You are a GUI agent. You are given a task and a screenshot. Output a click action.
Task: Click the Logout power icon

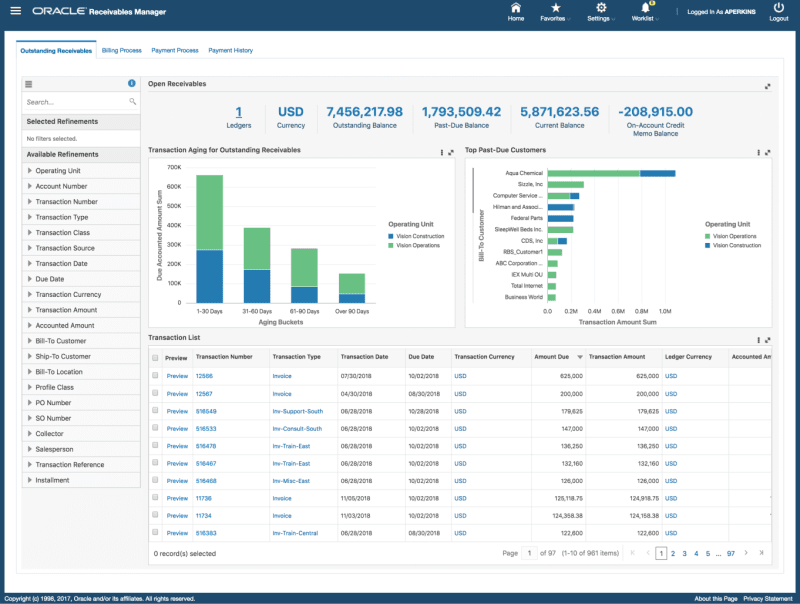[x=778, y=8]
